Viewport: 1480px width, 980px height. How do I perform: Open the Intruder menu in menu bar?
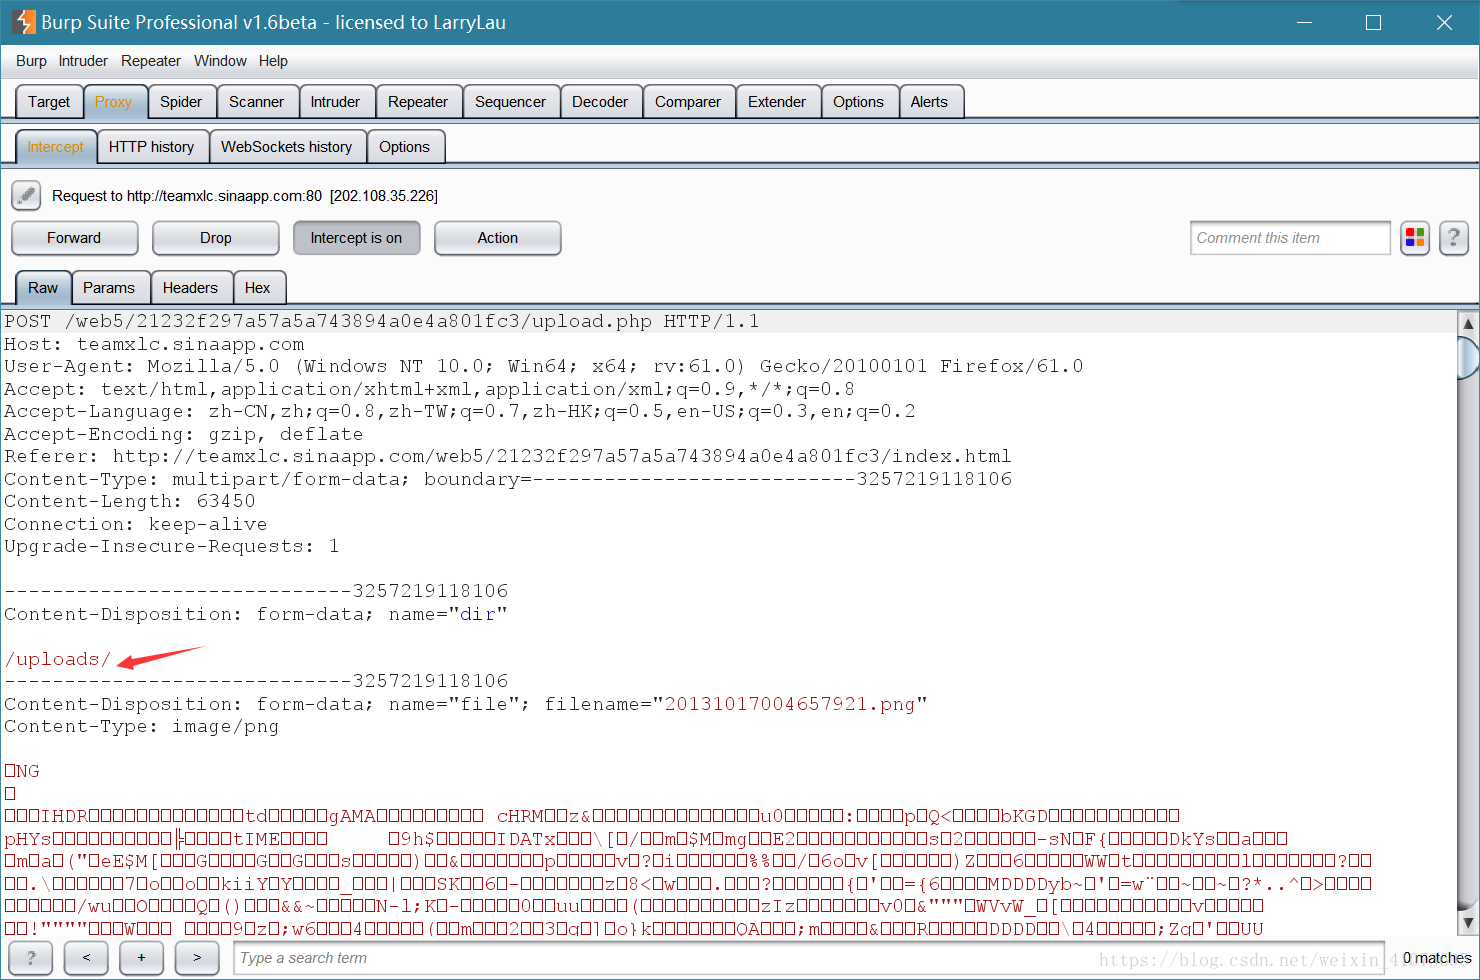[x=83, y=61]
